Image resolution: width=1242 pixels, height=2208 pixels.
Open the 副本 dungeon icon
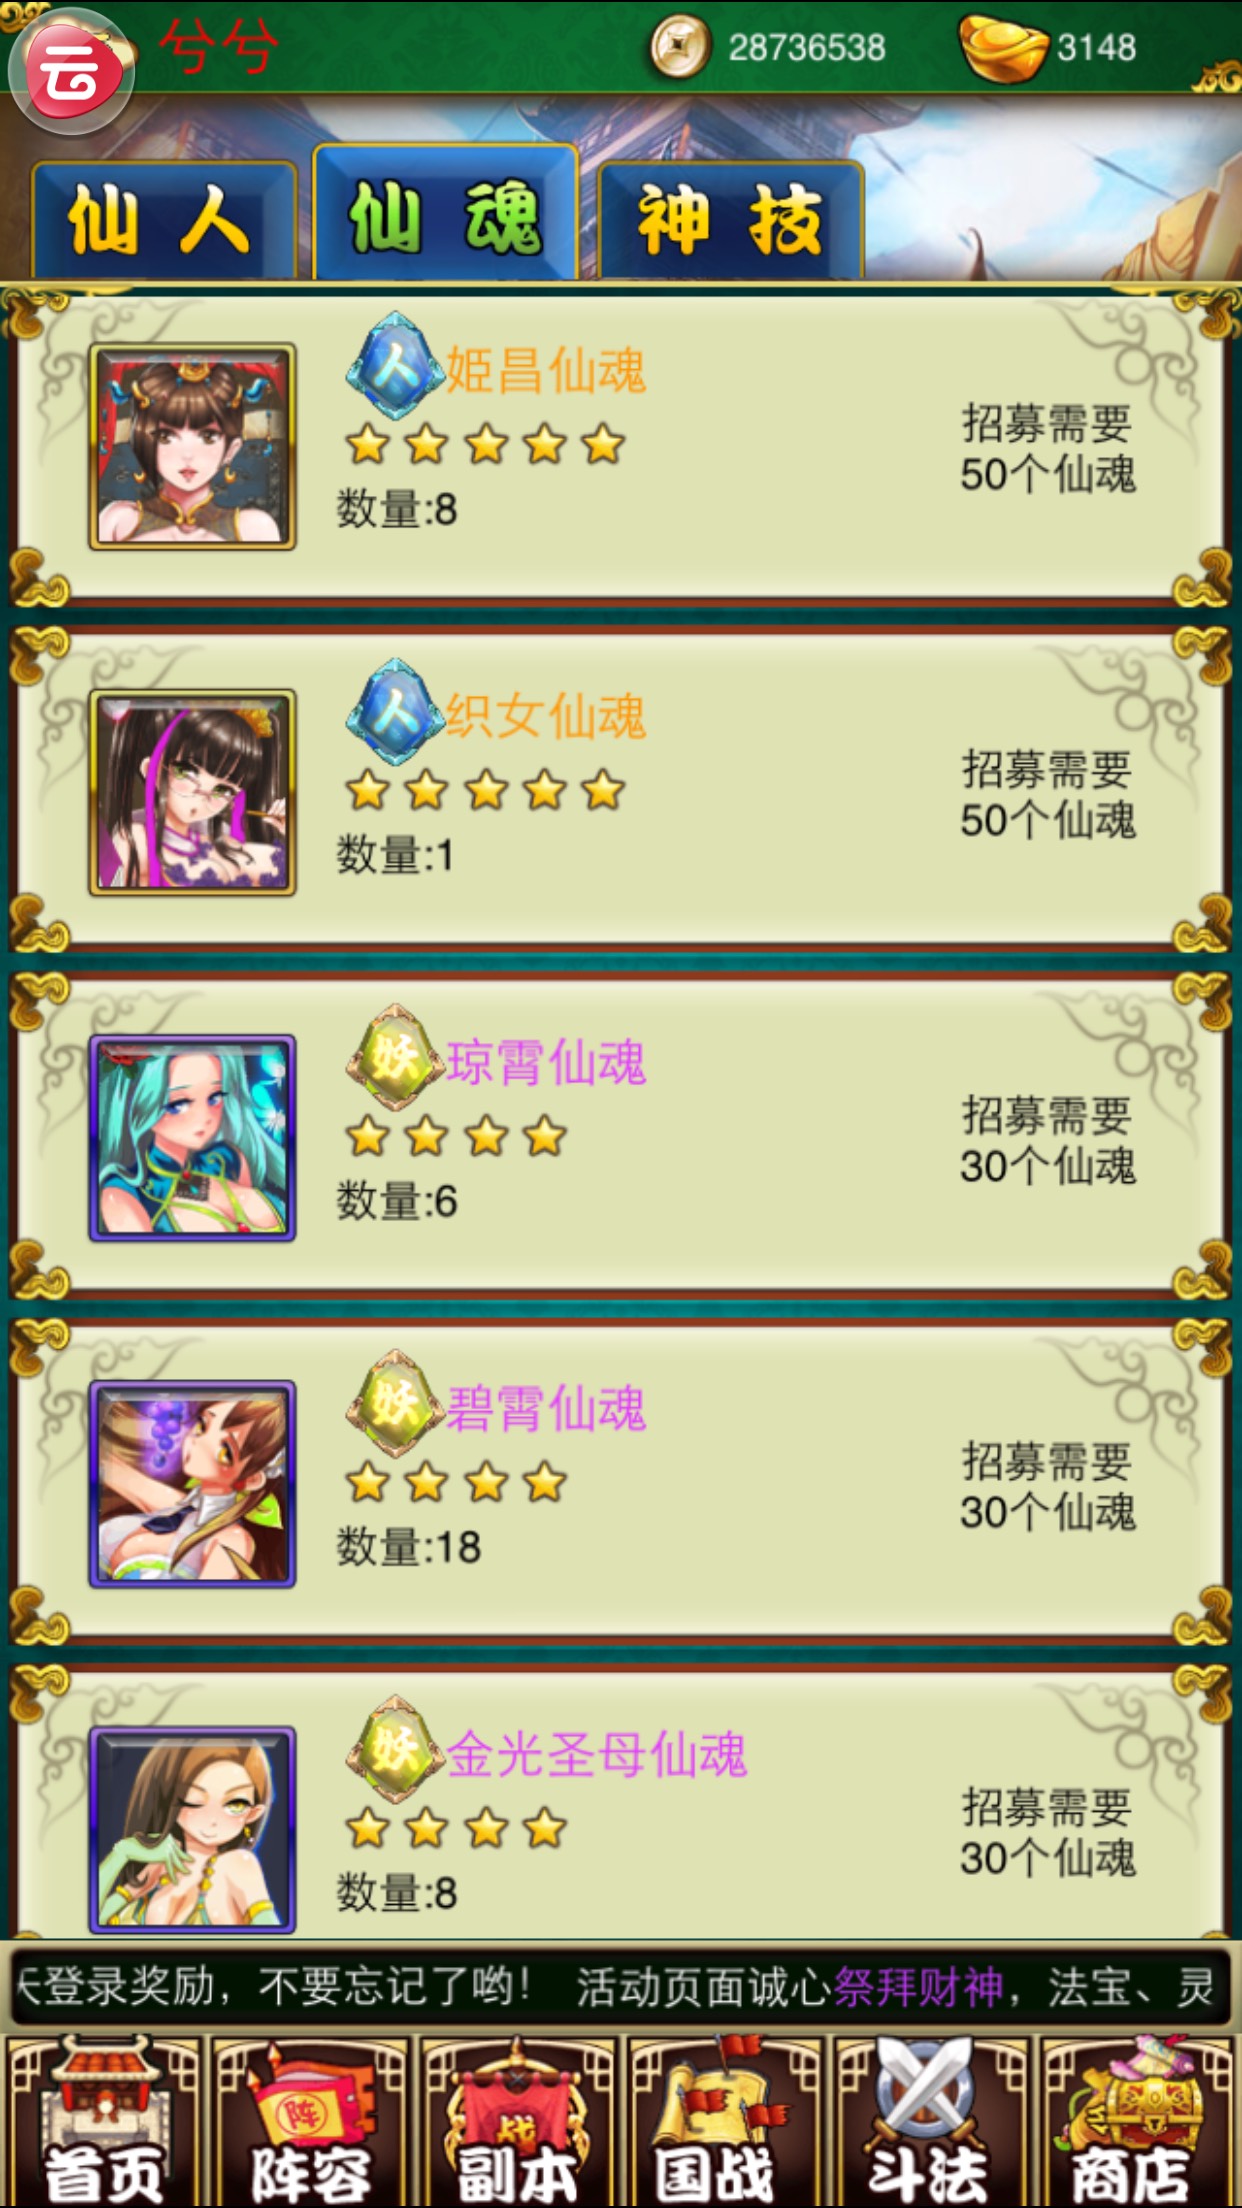point(517,2120)
